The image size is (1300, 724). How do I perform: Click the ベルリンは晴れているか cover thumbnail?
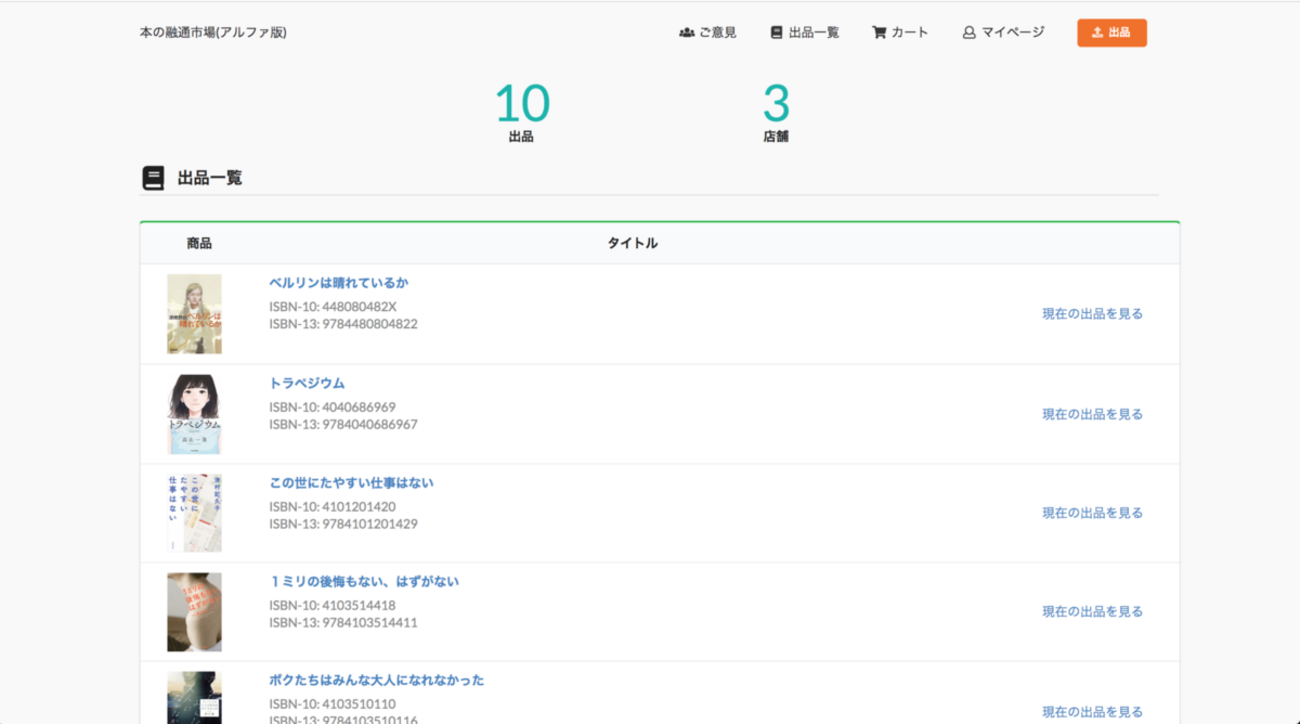(194, 314)
